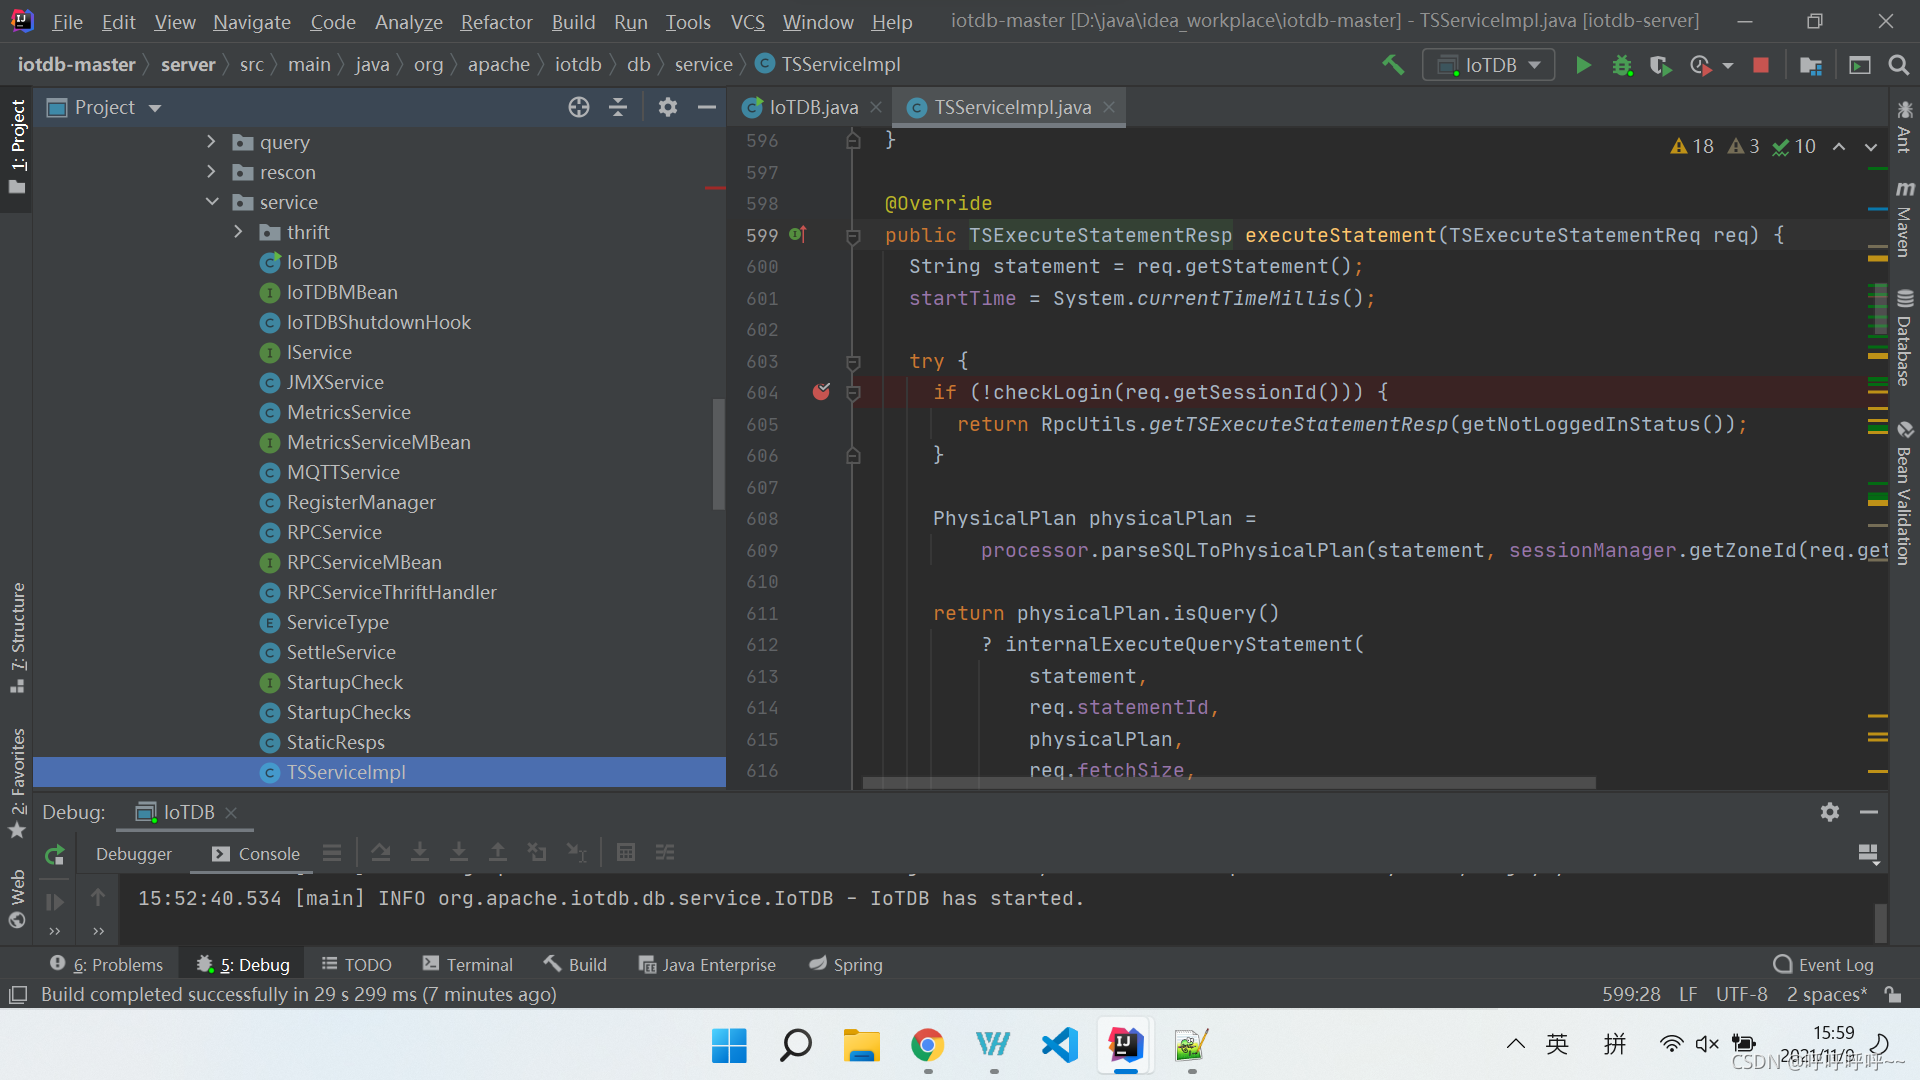This screenshot has height=1080, width=1920.
Task: Open the VCS menu
Action: (747, 22)
